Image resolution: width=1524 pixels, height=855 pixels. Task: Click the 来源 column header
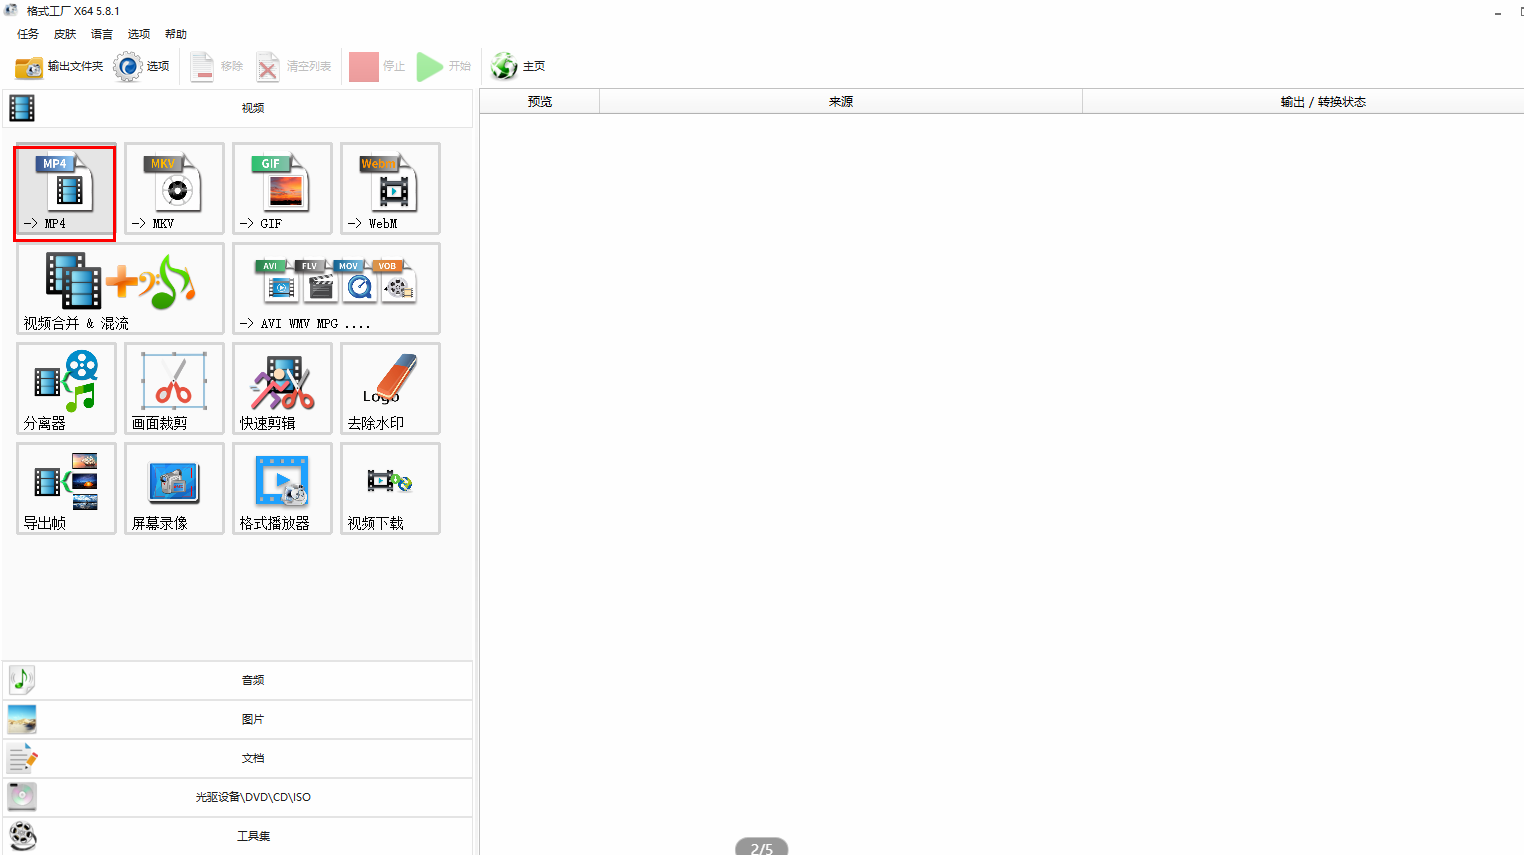[840, 102]
